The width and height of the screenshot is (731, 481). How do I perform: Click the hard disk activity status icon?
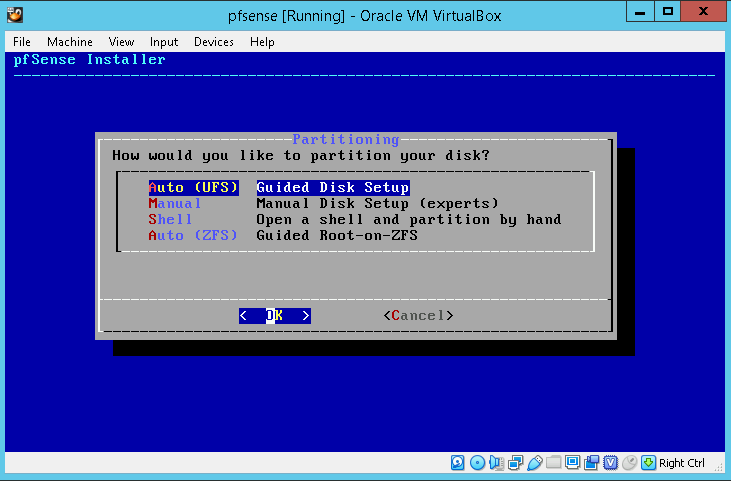pos(458,463)
